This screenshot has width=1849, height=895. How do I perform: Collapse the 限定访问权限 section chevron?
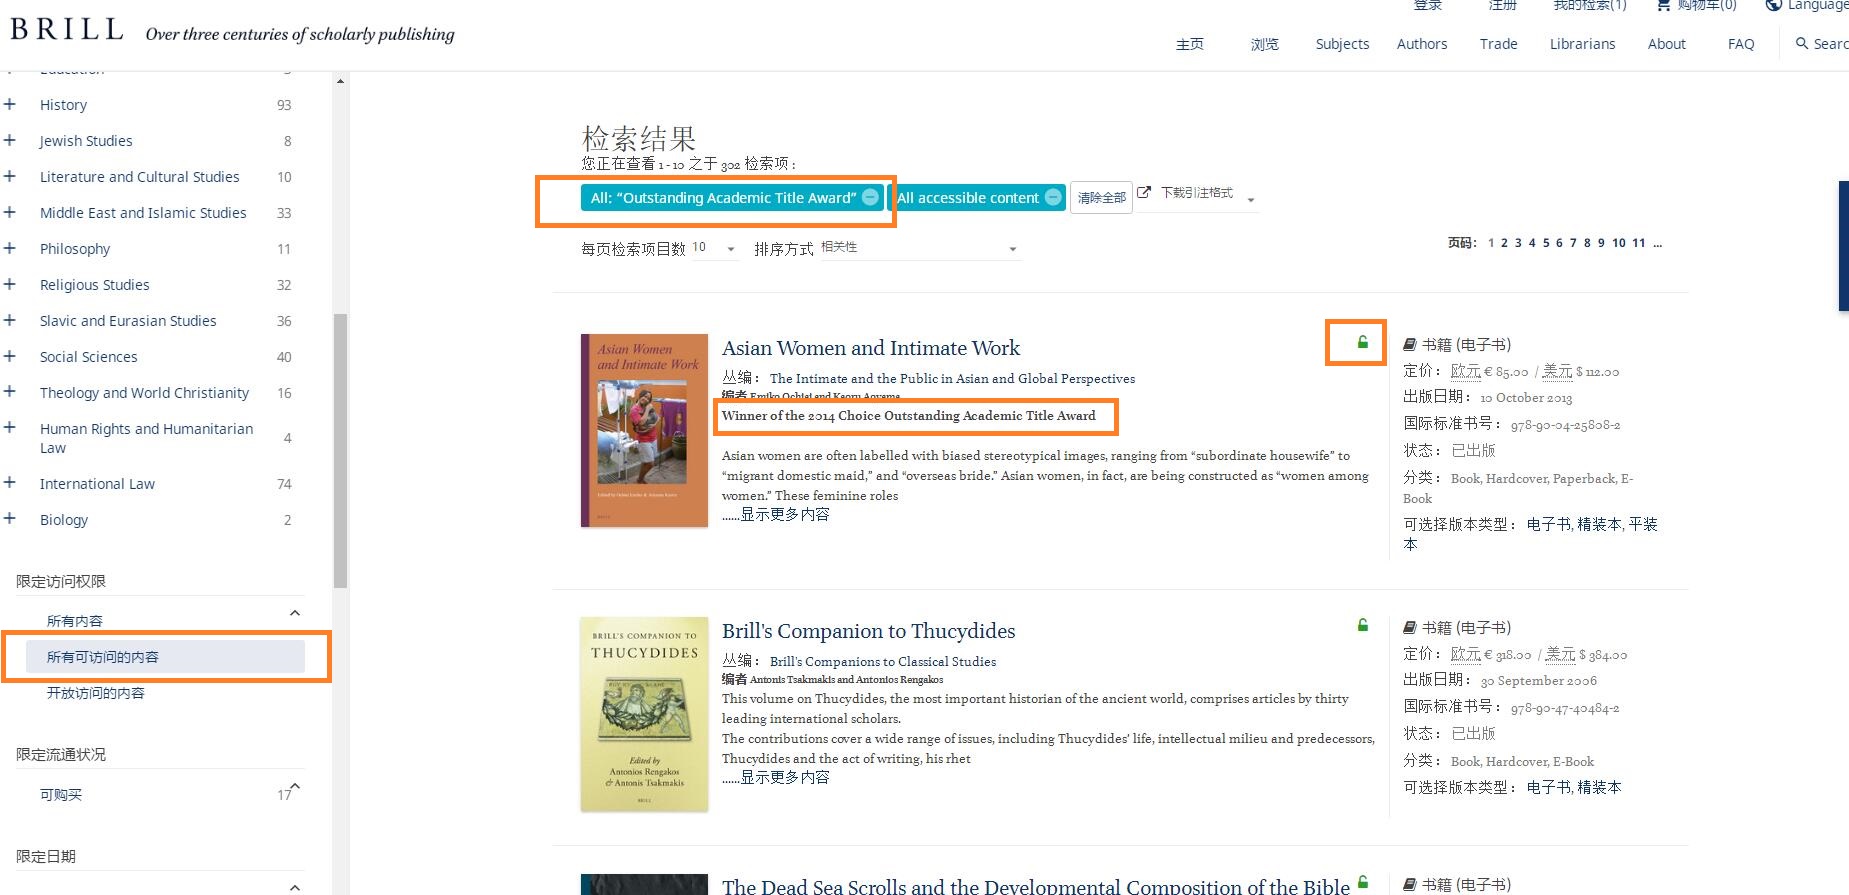pos(295,613)
